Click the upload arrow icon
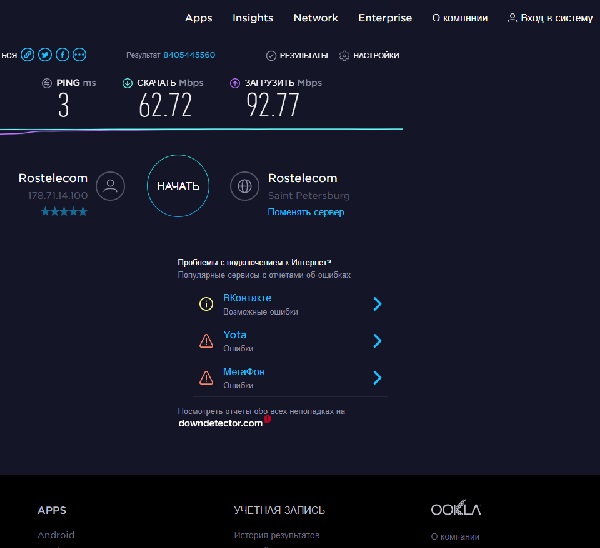This screenshot has width=600, height=548. [235, 83]
